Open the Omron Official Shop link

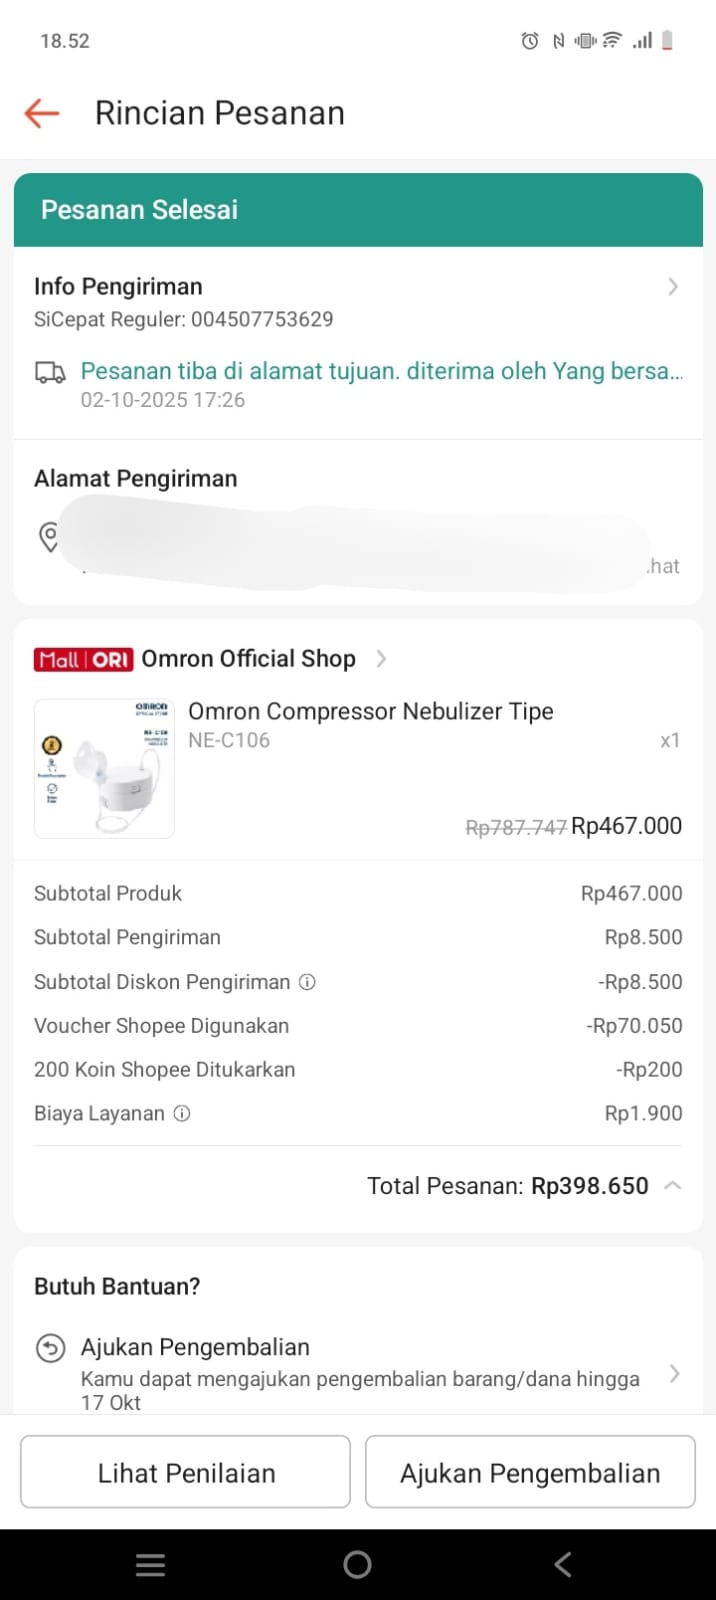(248, 659)
